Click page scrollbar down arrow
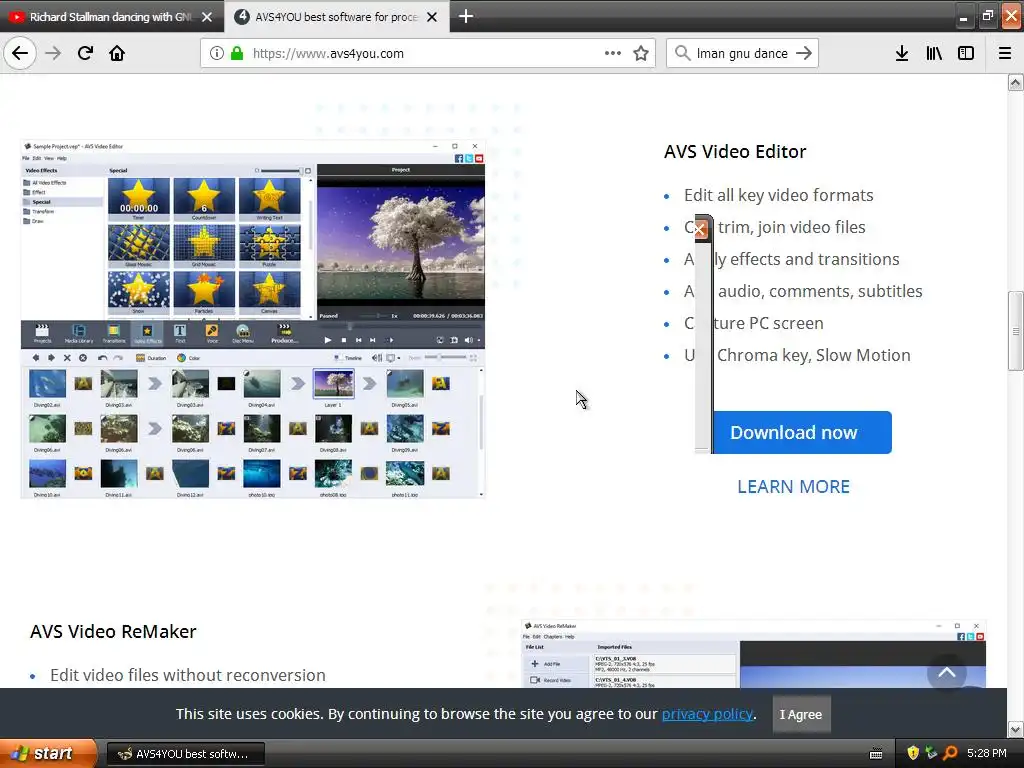The height and width of the screenshot is (768, 1024). point(1016,729)
